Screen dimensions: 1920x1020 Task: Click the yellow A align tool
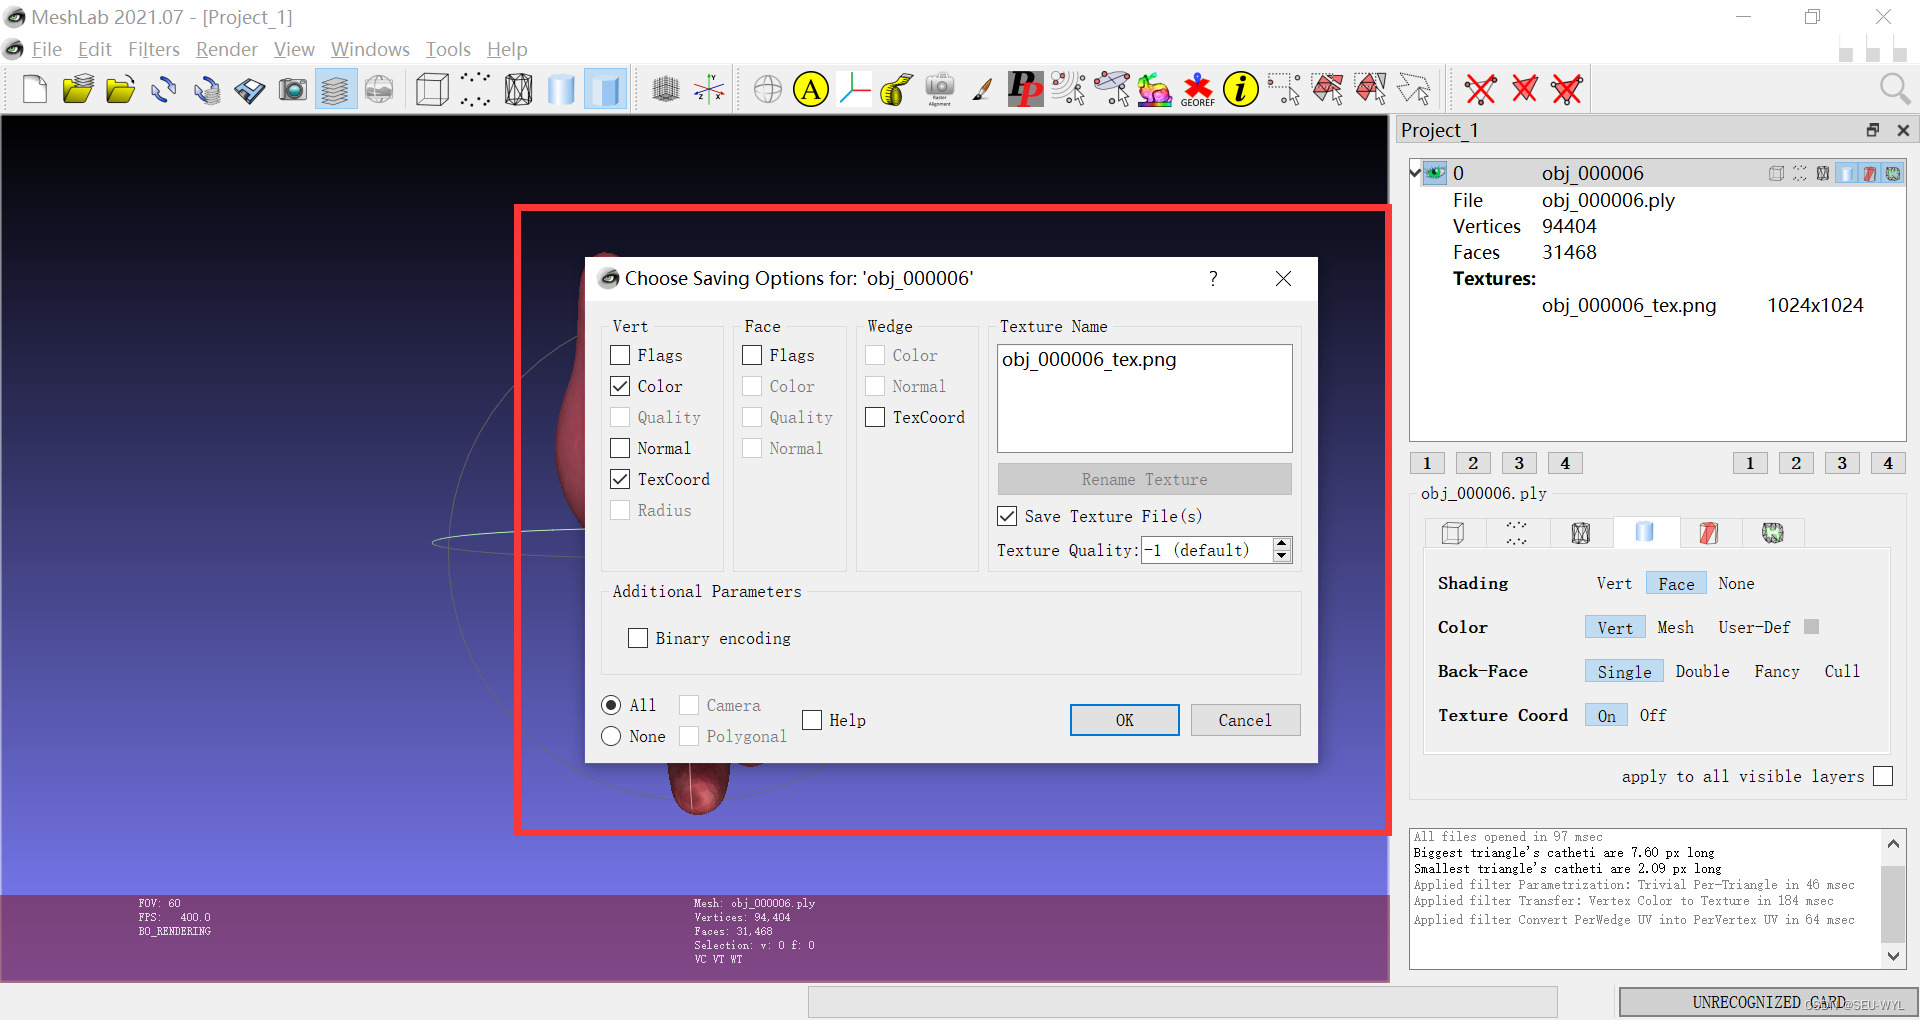(x=811, y=90)
